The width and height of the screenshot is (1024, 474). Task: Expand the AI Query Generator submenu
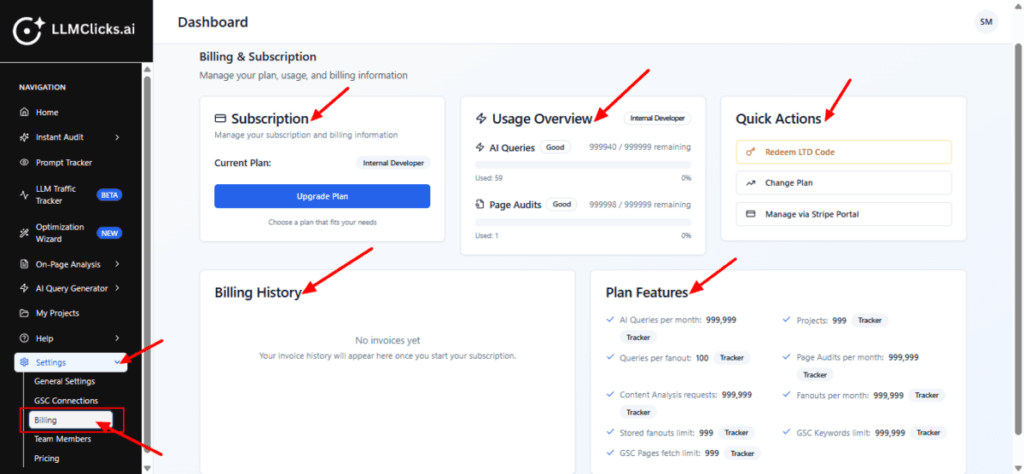117,289
